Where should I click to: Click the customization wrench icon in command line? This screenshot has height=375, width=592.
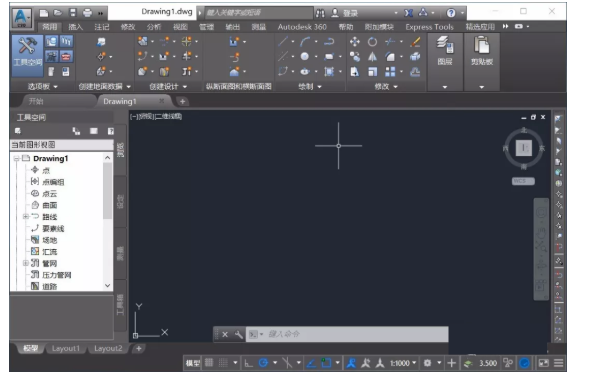coord(238,334)
